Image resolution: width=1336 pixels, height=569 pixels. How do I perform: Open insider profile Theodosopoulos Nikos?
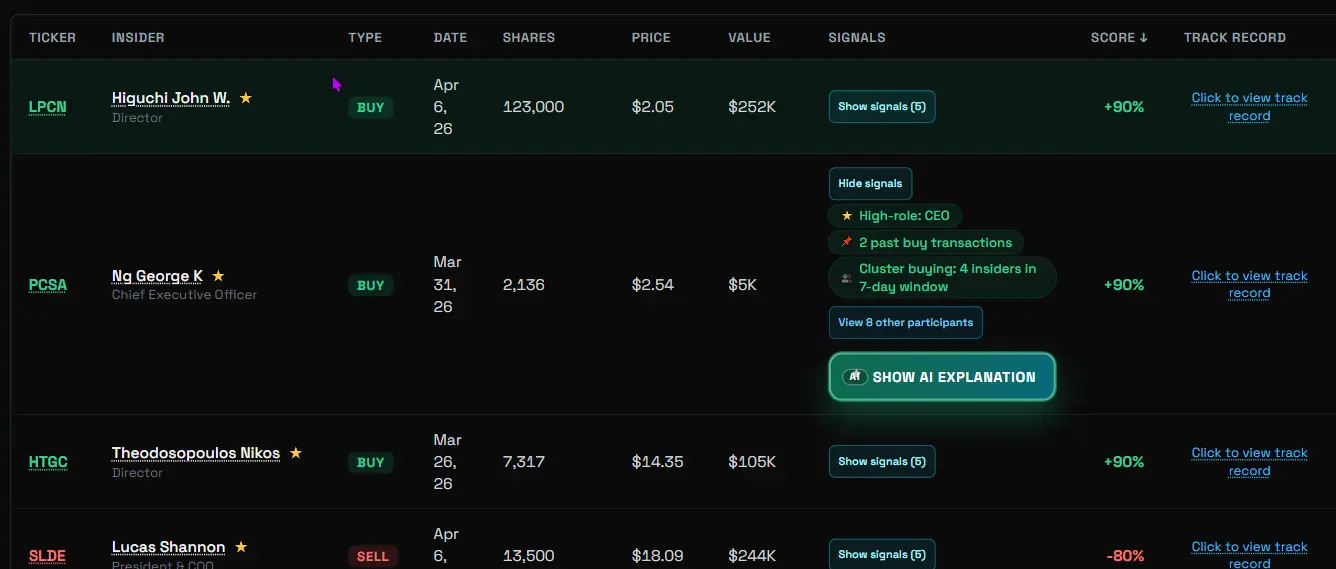click(x=196, y=453)
